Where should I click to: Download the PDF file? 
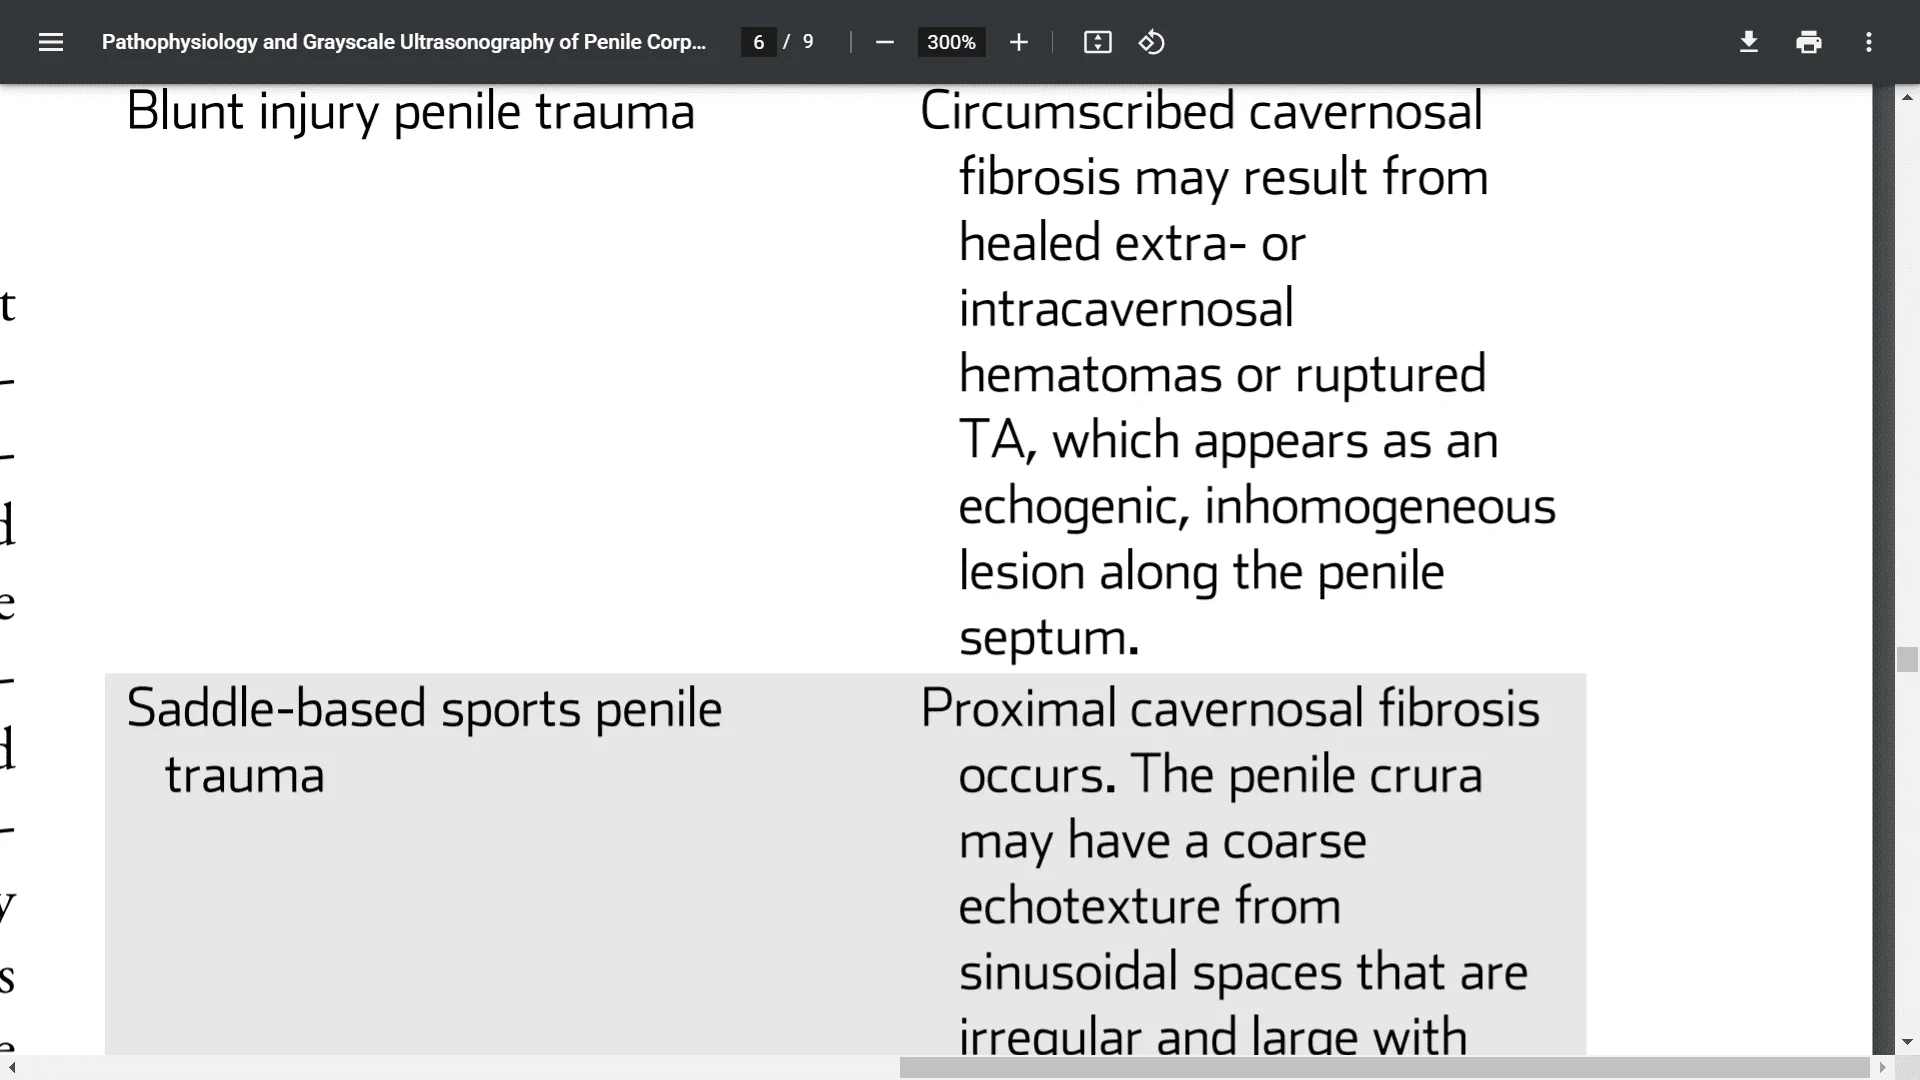click(x=1748, y=42)
